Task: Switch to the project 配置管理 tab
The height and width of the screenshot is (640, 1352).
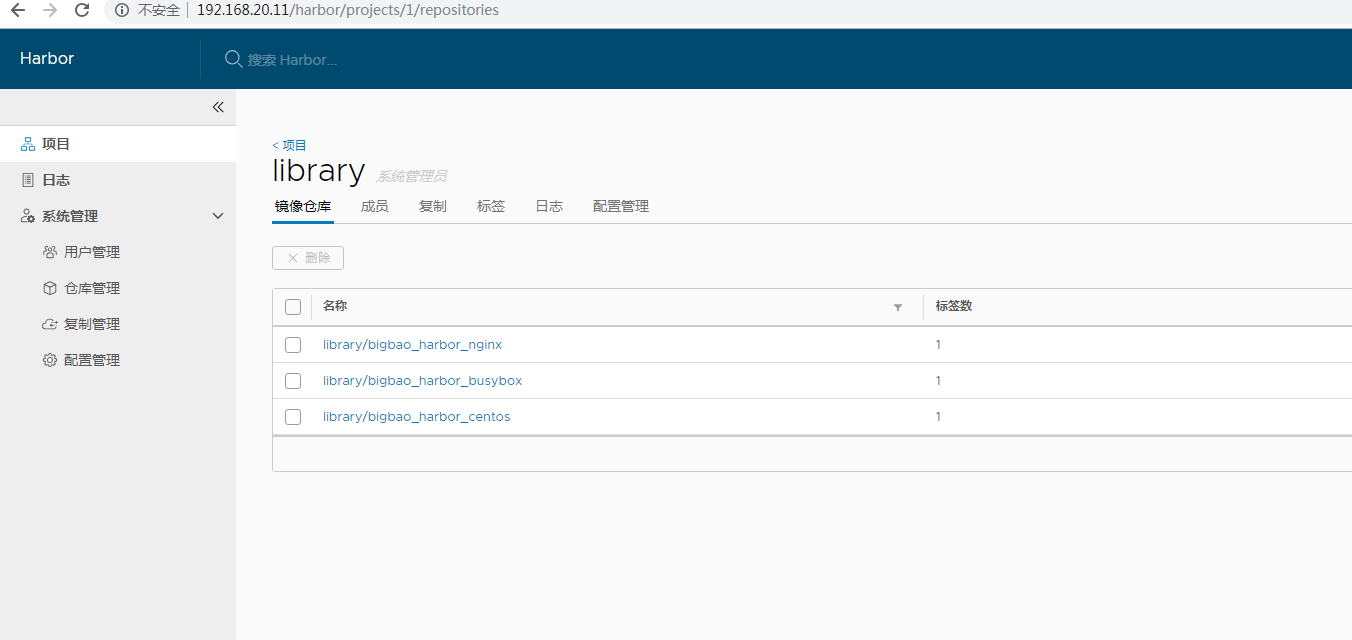Action: tap(621, 206)
